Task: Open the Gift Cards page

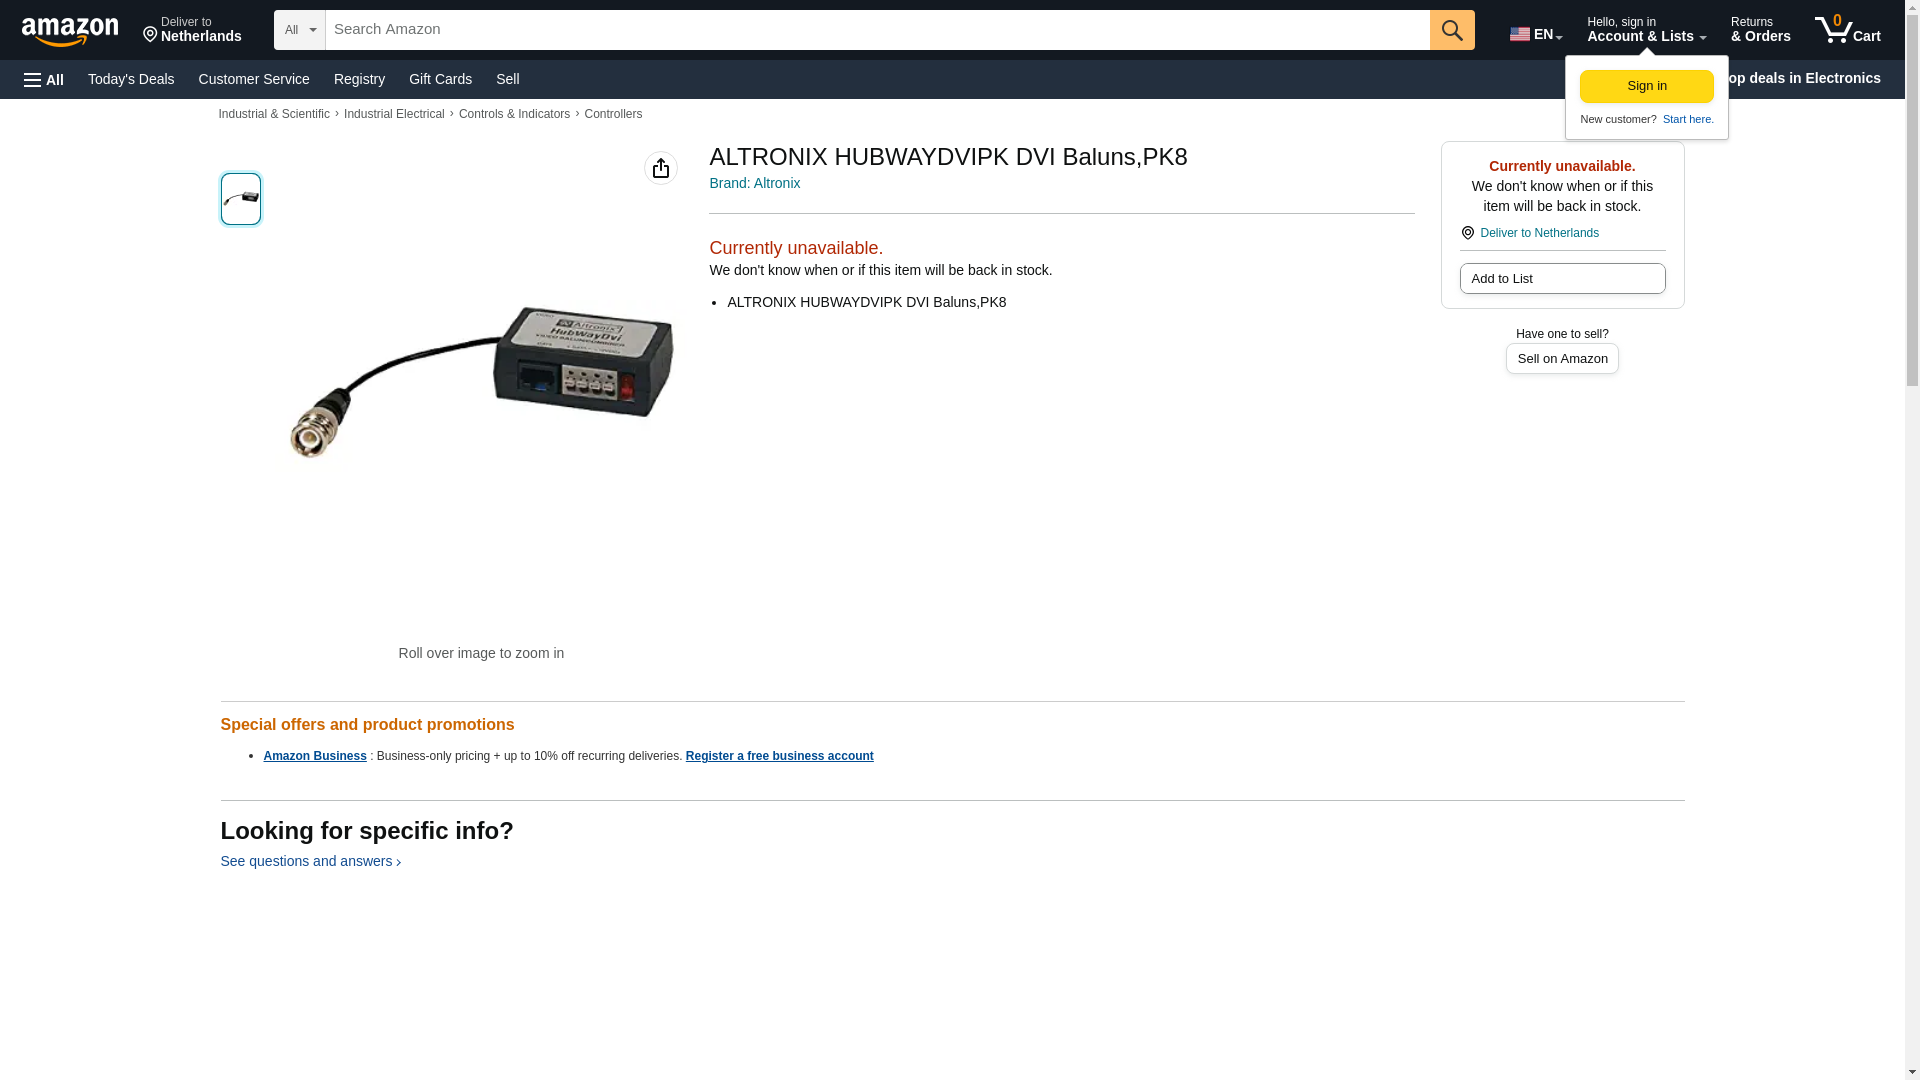Action: (440, 79)
